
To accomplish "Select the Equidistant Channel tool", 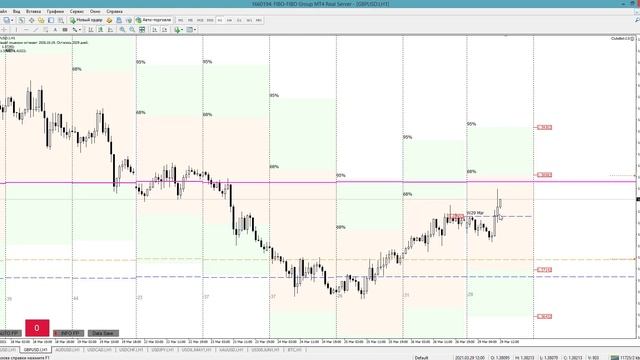I will [x=46, y=29].
